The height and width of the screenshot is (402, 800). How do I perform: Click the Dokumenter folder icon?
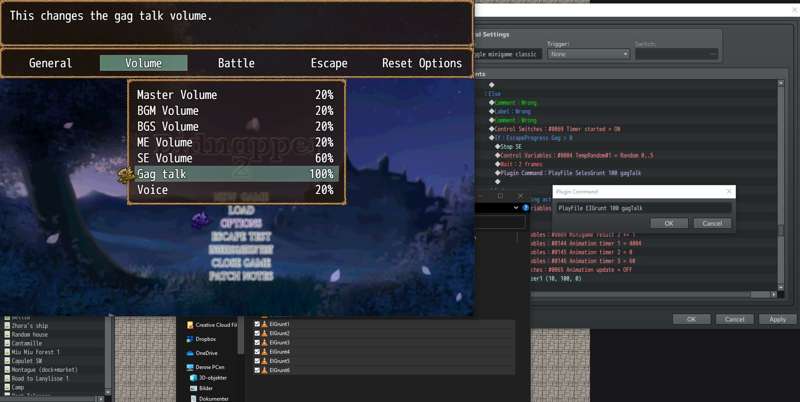coord(193,398)
